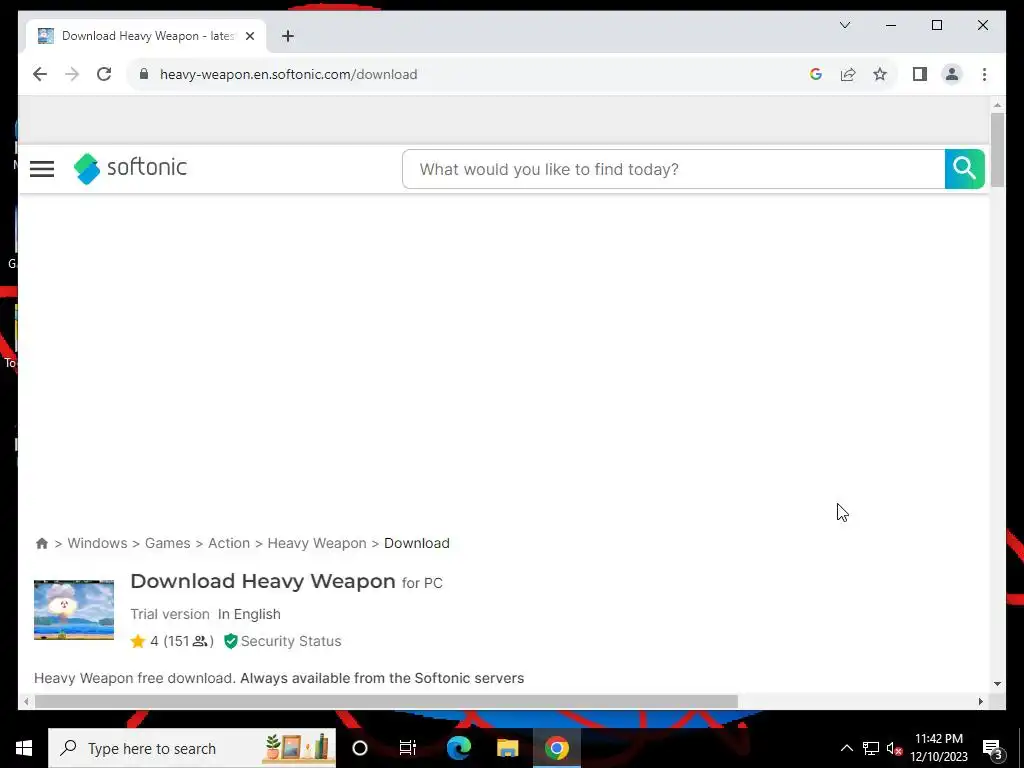Open the Action breadcrumb link
The width and height of the screenshot is (1024, 768).
pos(229,543)
